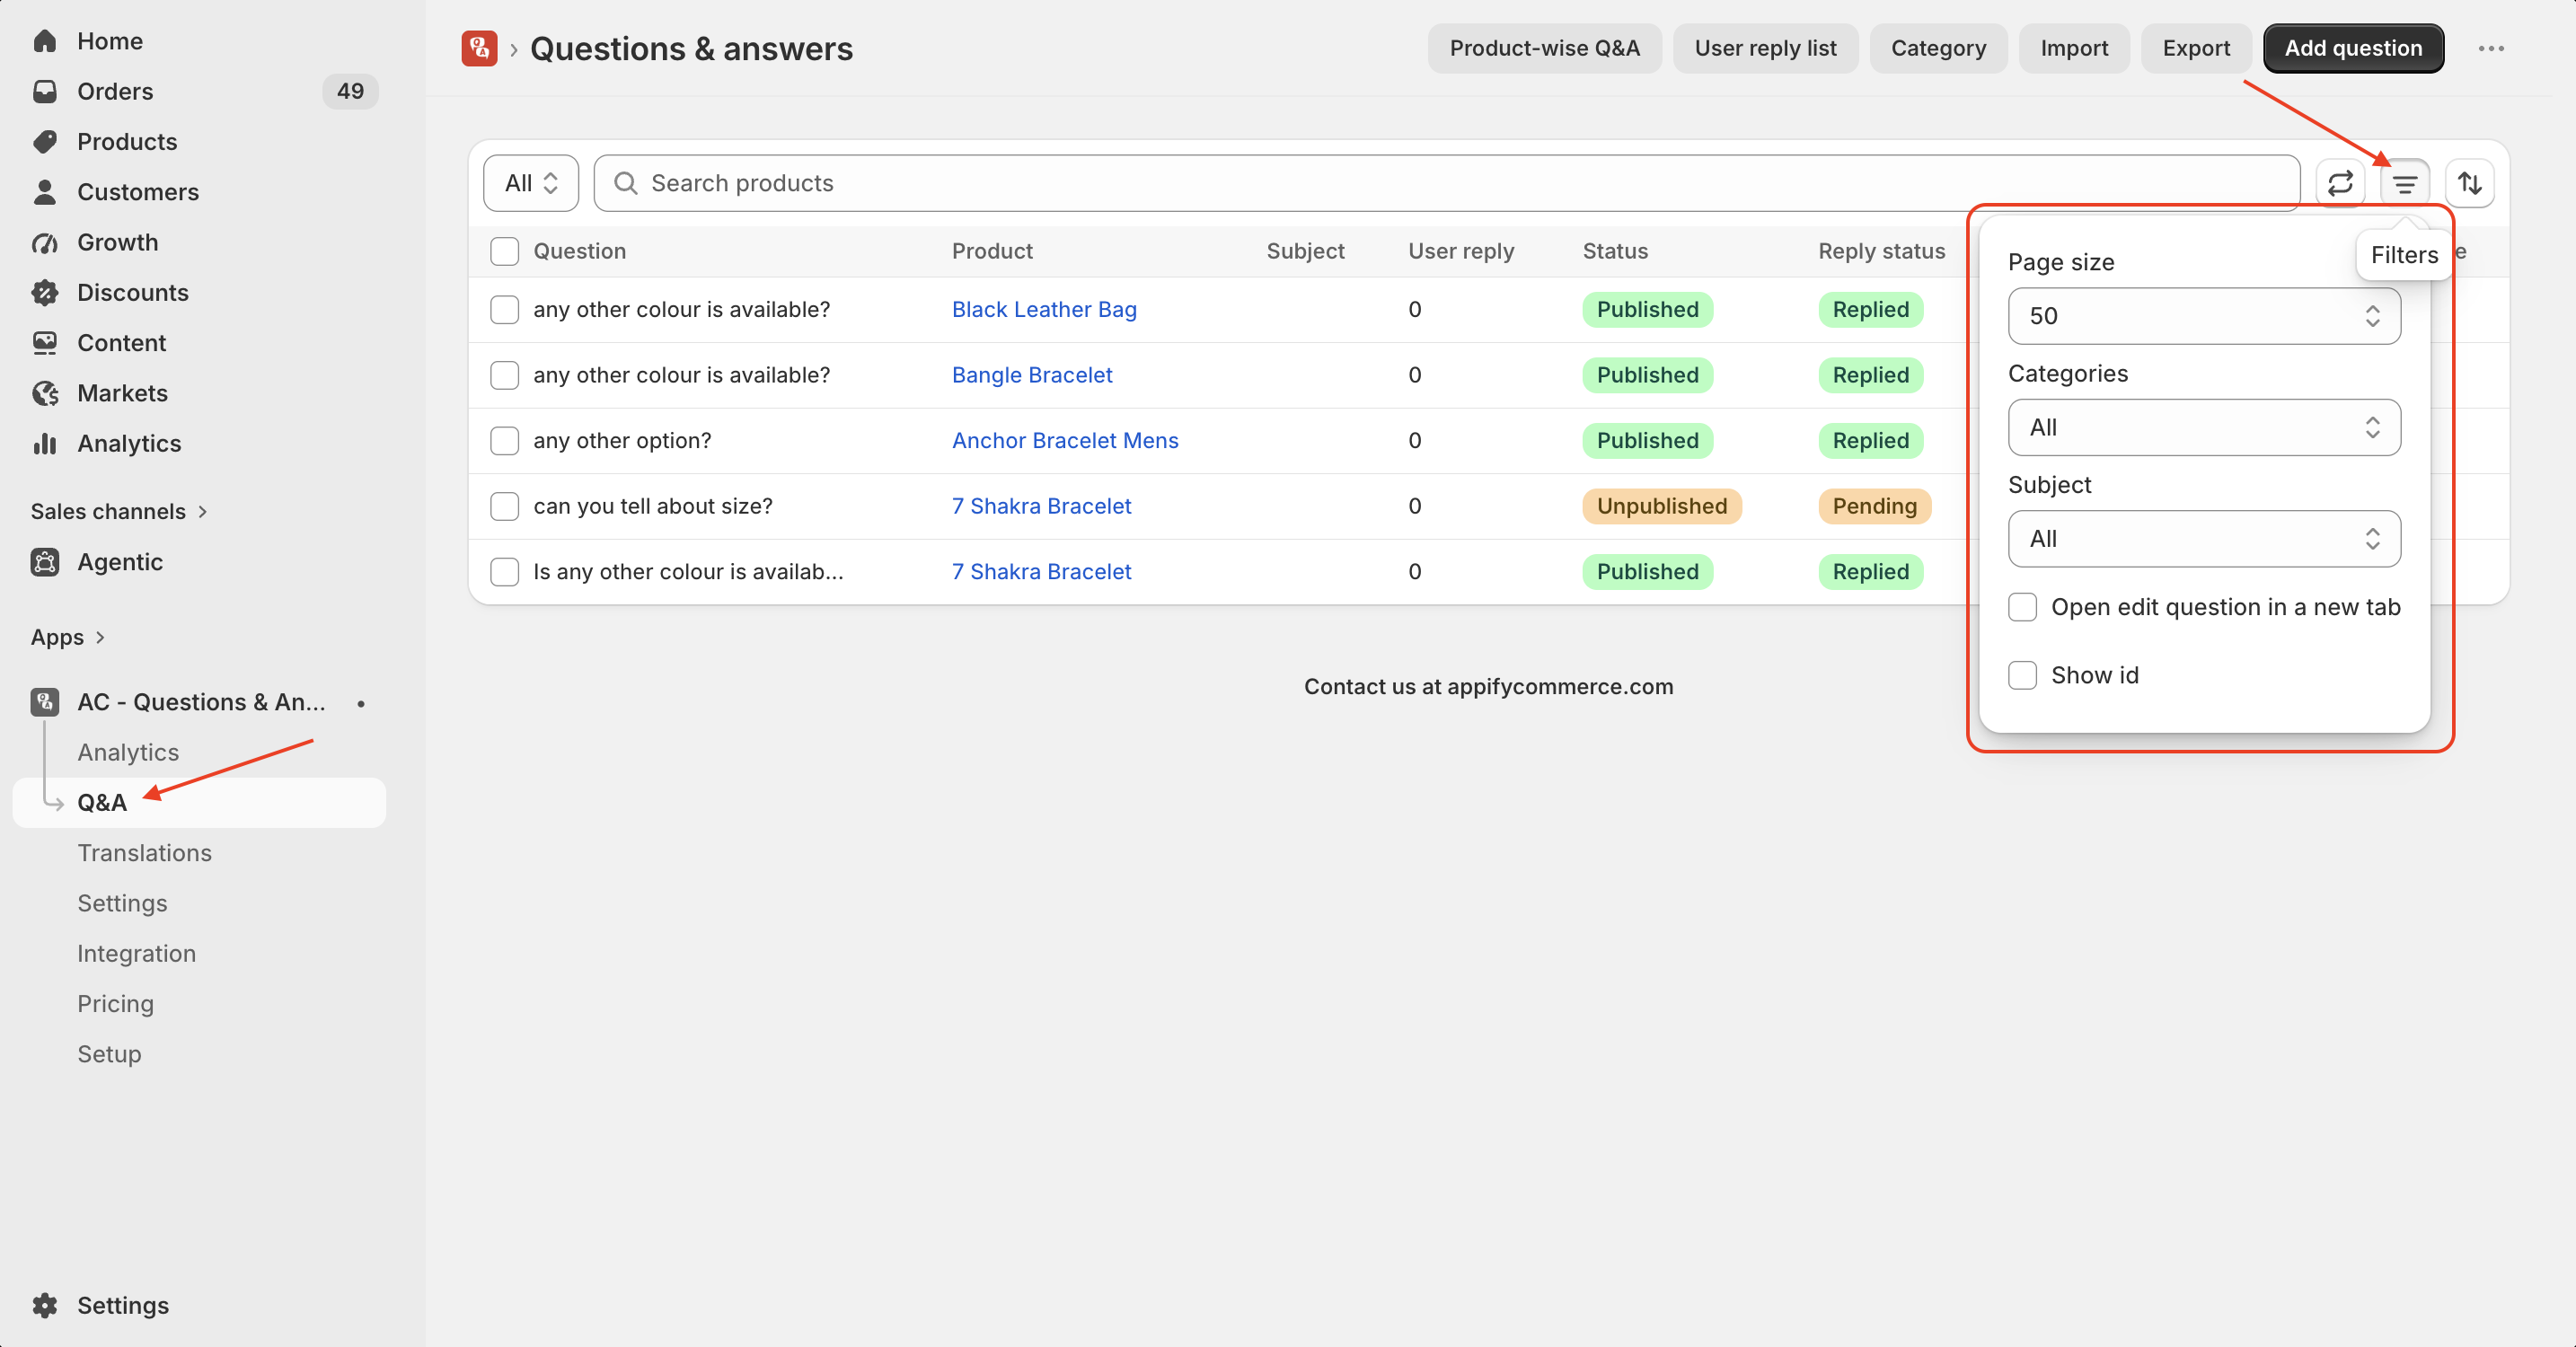2576x1347 pixels.
Task: Expand the Apps section
Action: [68, 637]
